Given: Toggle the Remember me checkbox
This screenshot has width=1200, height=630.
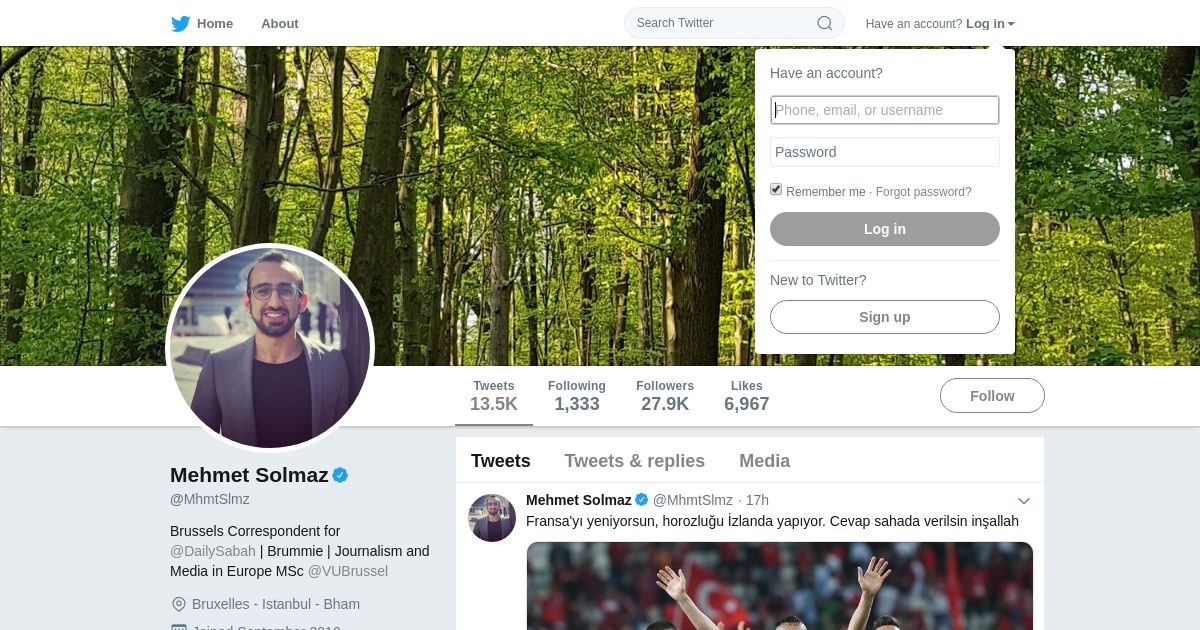Looking at the screenshot, I should tap(776, 189).
